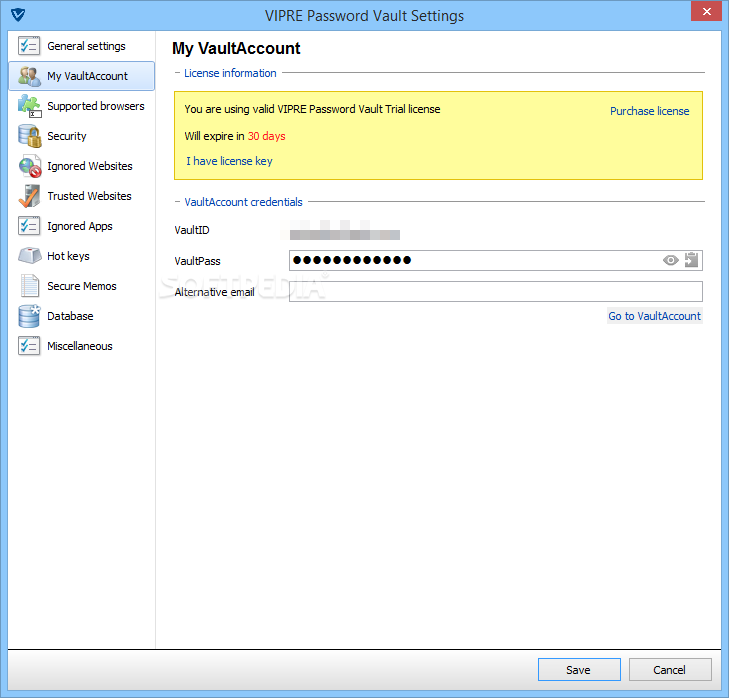Click the Secure Memos document icon
729x698 pixels.
pos(29,286)
